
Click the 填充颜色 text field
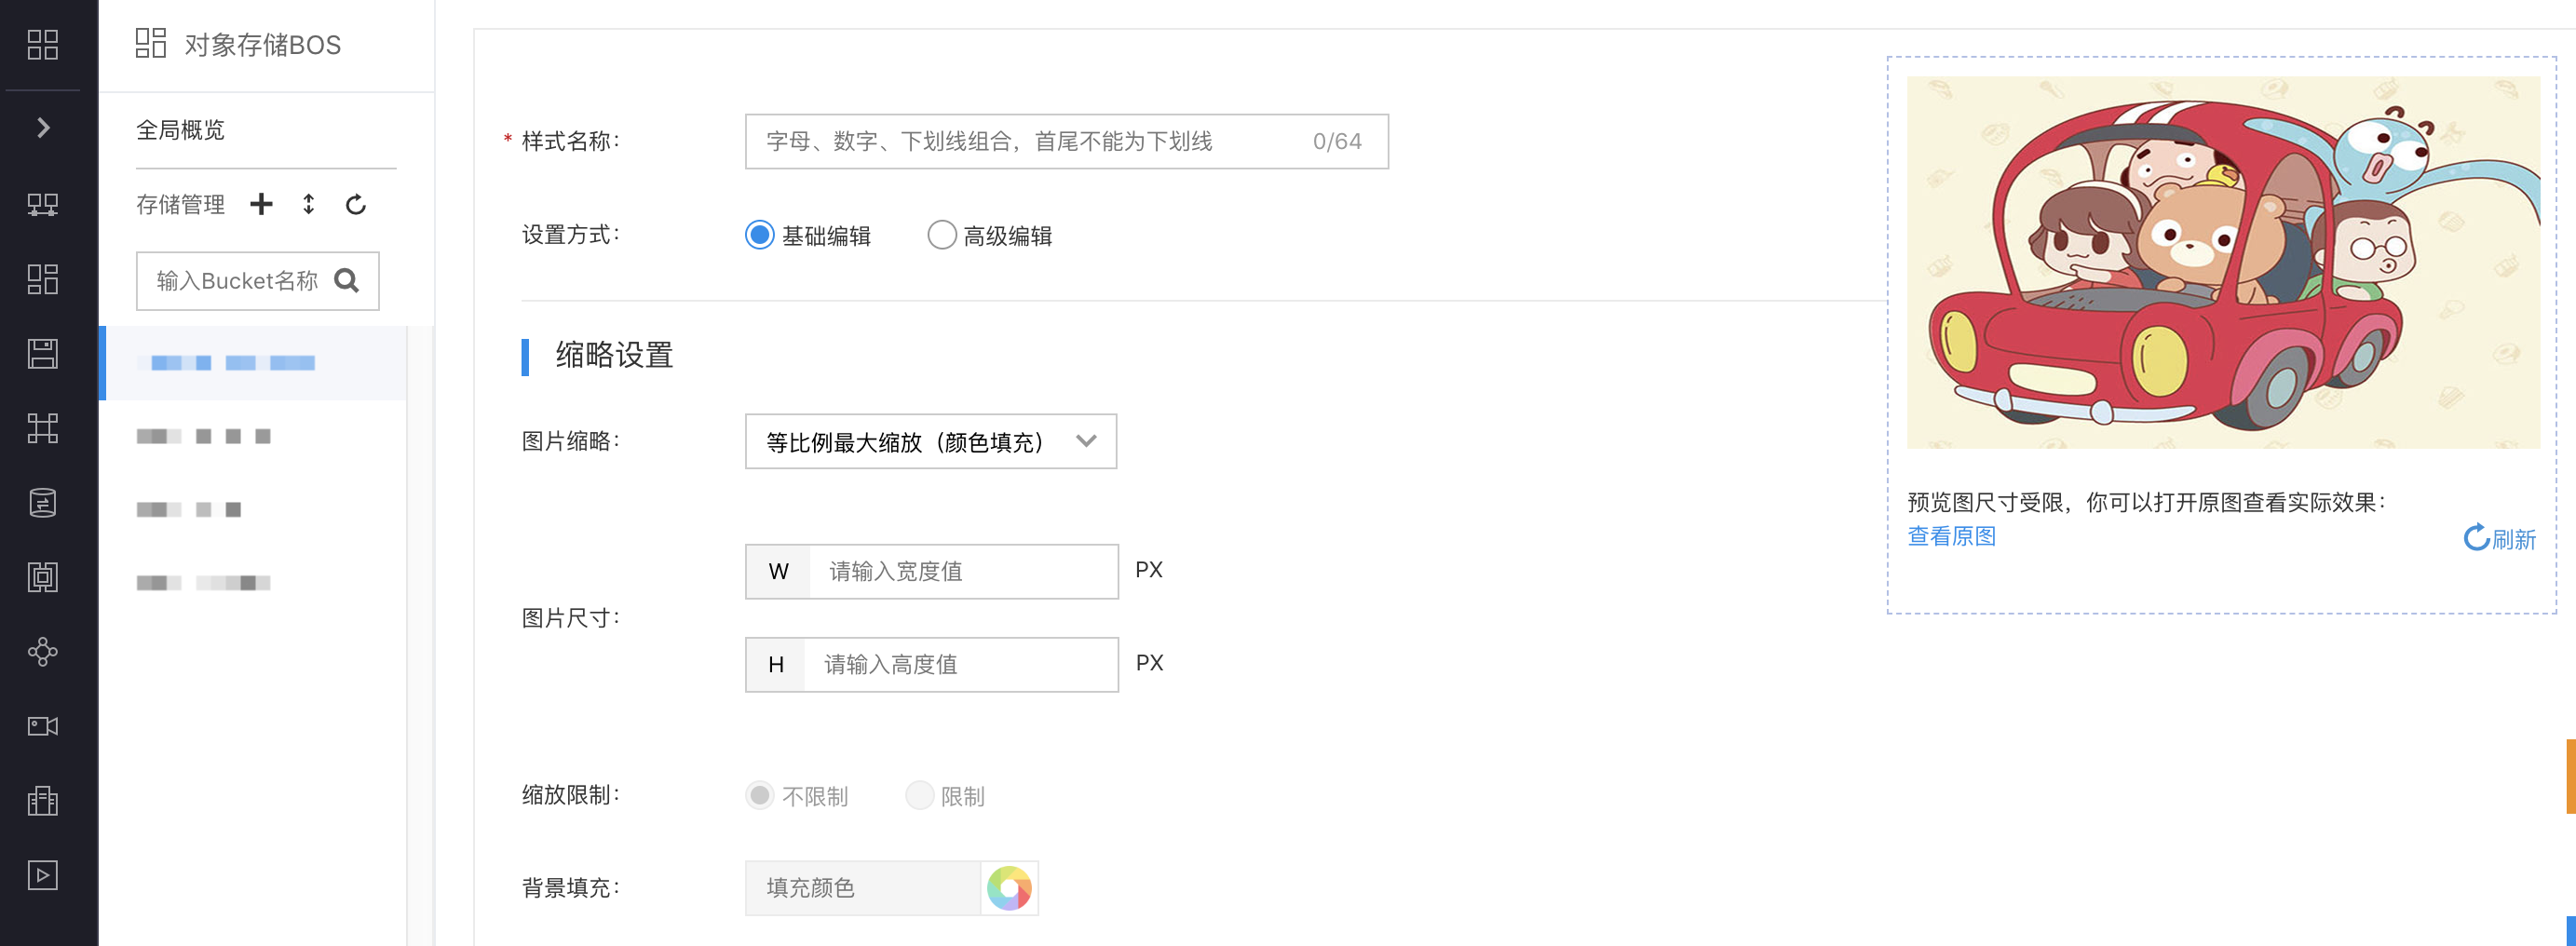click(863, 888)
